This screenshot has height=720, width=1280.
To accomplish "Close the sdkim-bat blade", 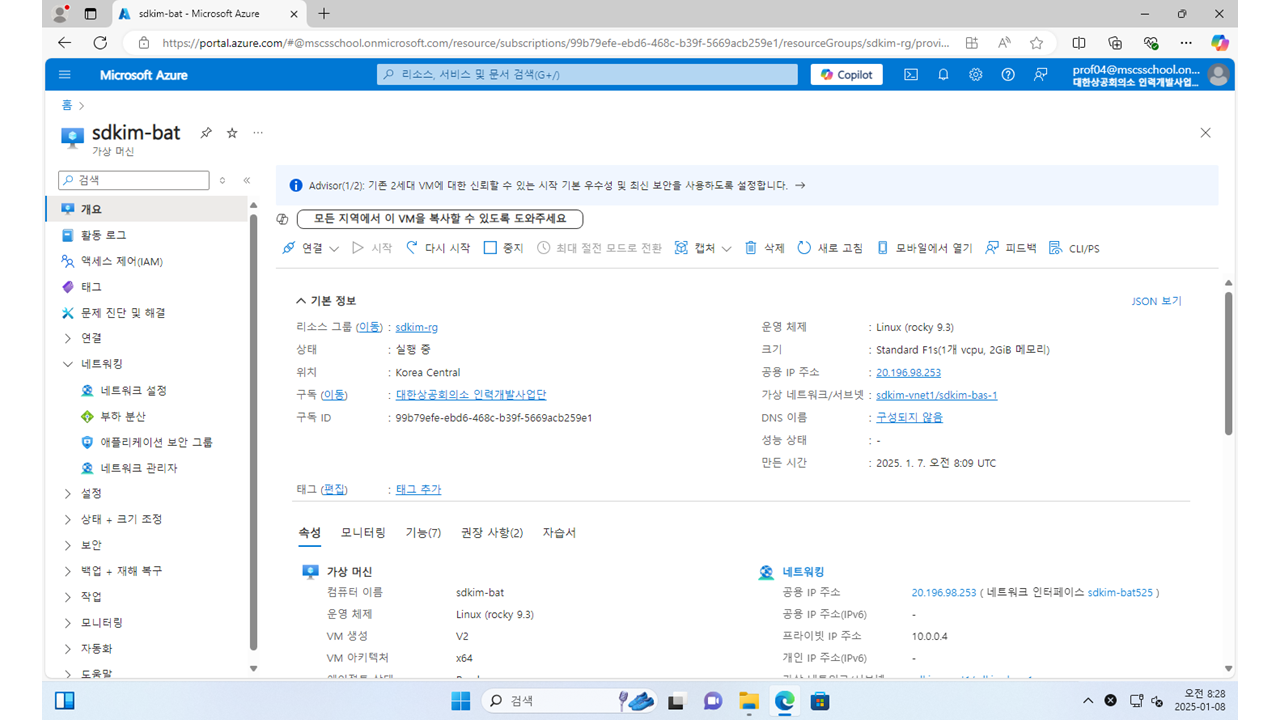I will [1205, 133].
